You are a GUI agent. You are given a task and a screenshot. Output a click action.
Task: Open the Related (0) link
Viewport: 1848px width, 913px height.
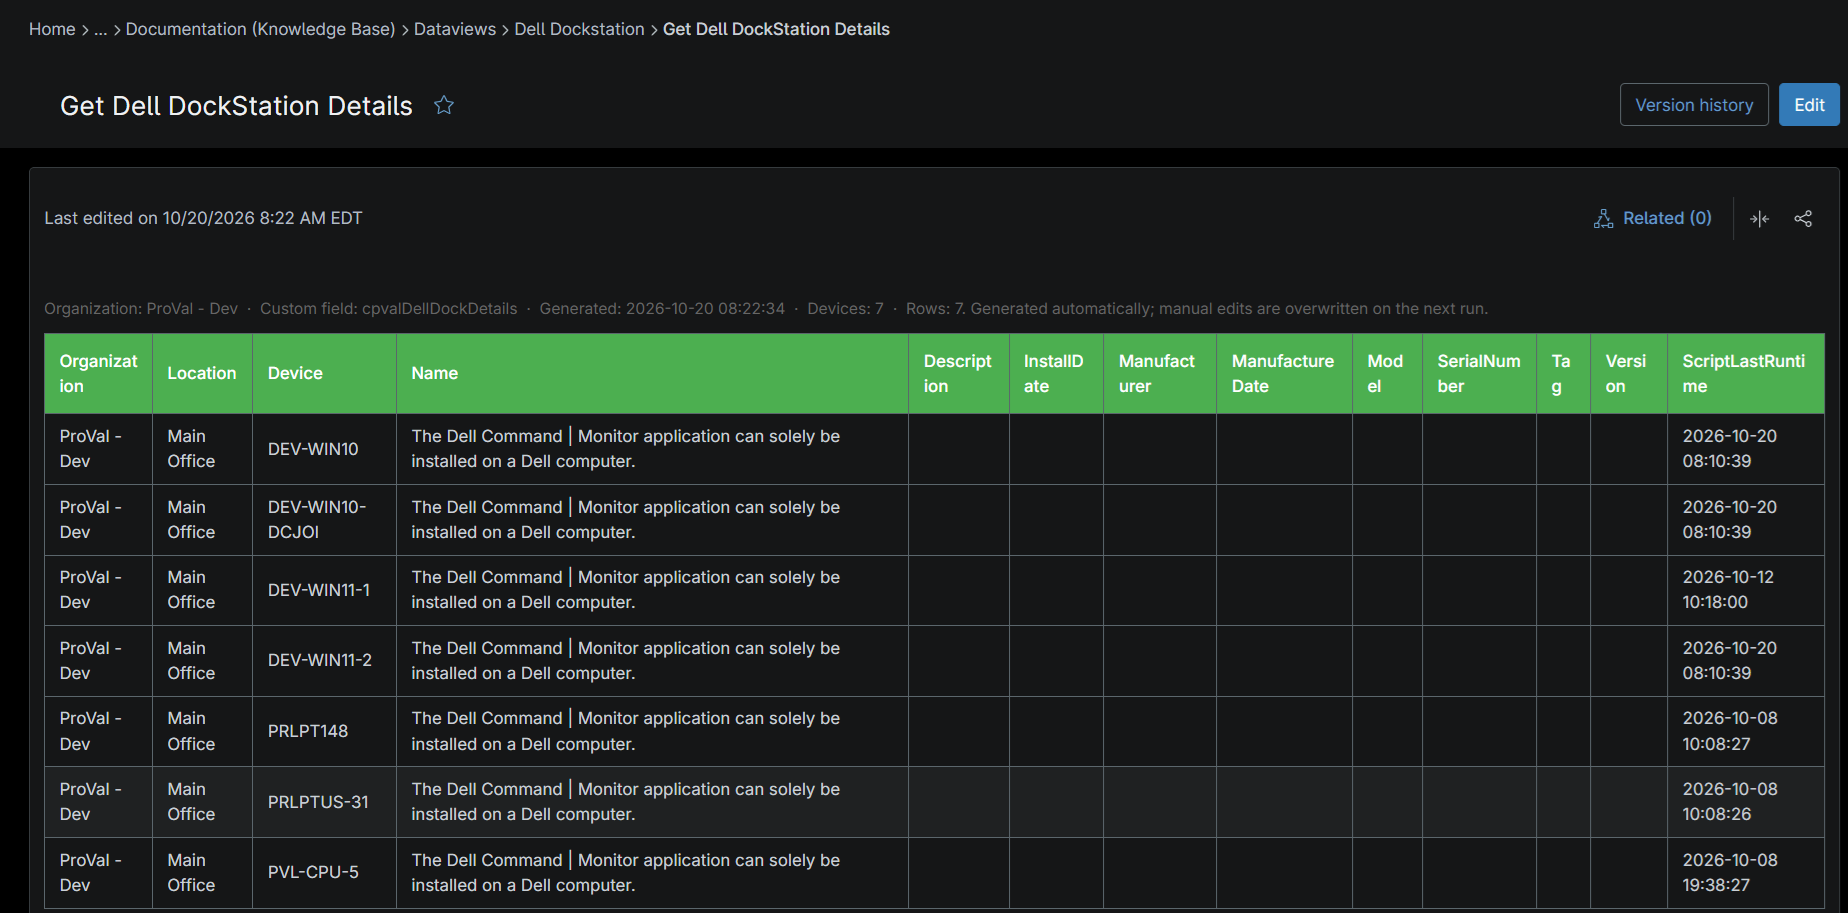tap(1653, 218)
